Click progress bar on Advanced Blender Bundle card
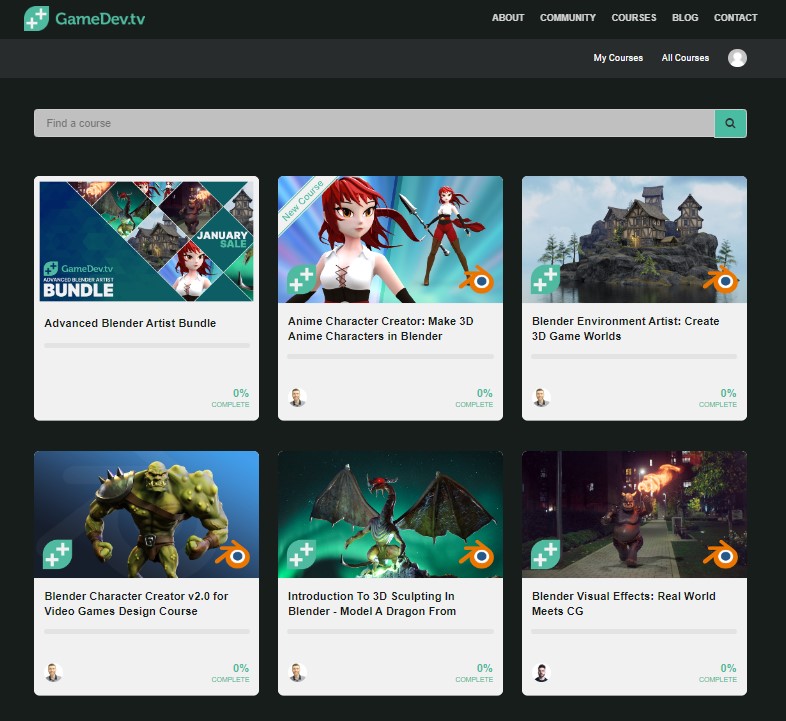The image size is (786, 721). click(147, 345)
